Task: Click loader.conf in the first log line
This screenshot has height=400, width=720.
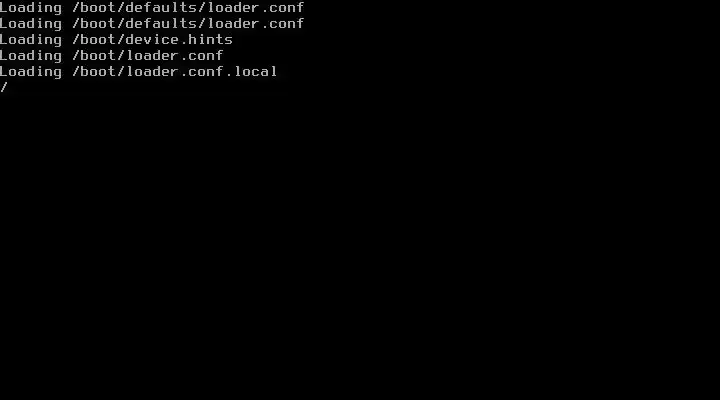Action: pos(256,7)
